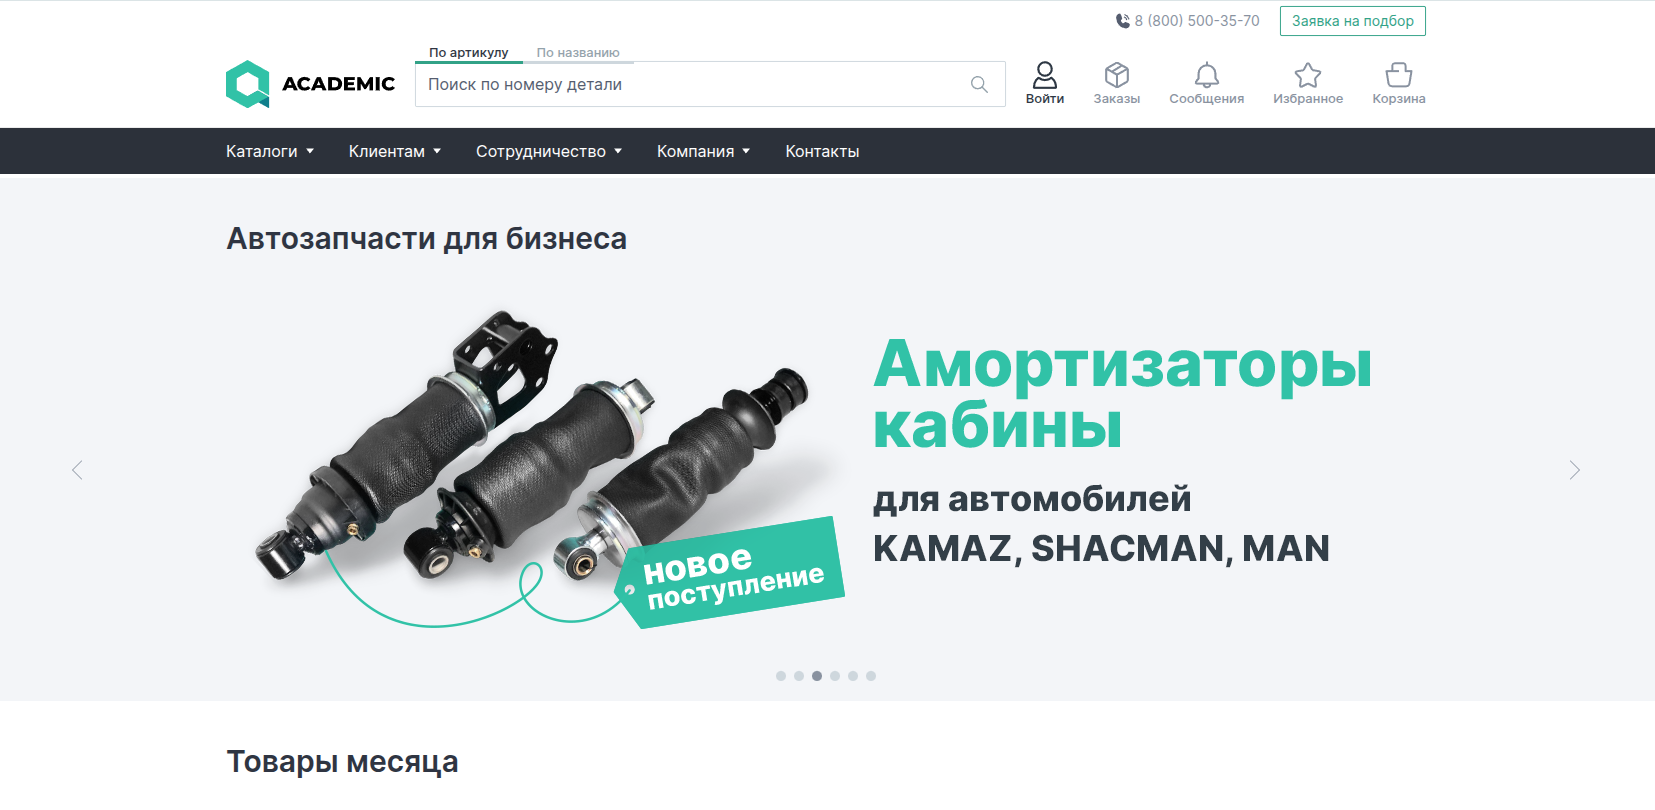The width and height of the screenshot is (1655, 810).
Task: Click the Academic logo
Action: [x=310, y=84]
